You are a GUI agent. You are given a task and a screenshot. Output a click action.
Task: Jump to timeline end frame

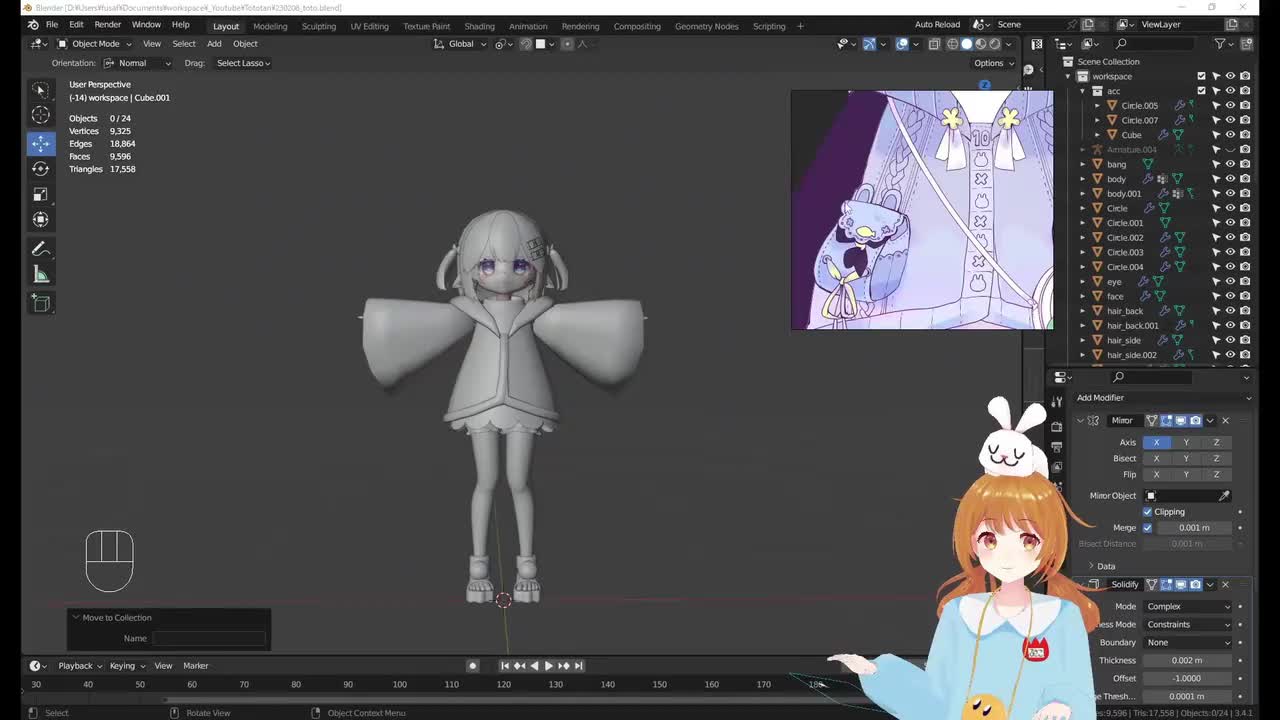click(x=578, y=666)
